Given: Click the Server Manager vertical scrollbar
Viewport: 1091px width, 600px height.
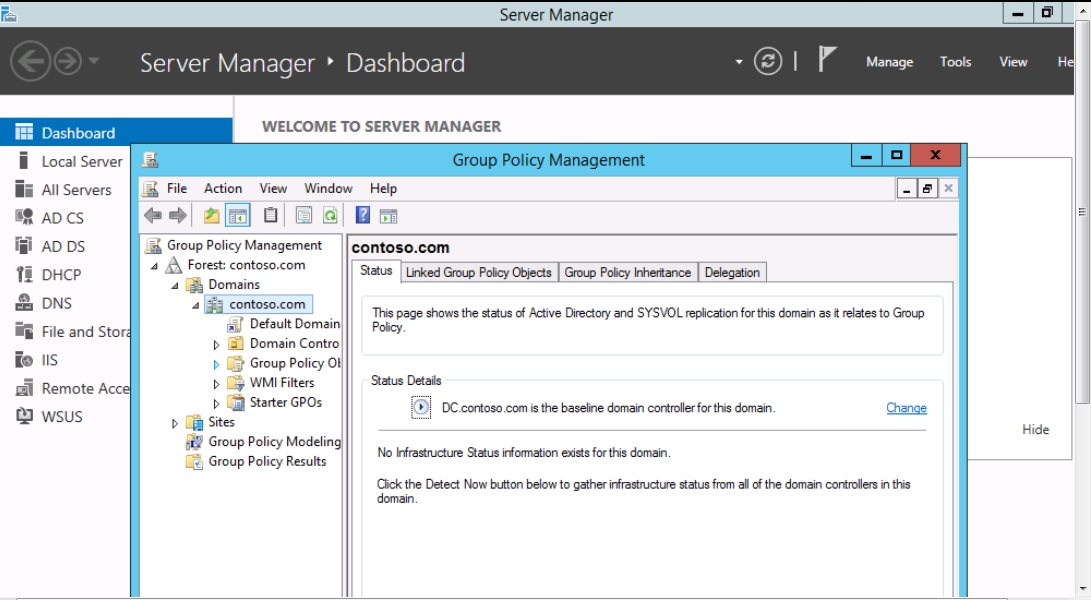Looking at the screenshot, I should click(x=1082, y=212).
